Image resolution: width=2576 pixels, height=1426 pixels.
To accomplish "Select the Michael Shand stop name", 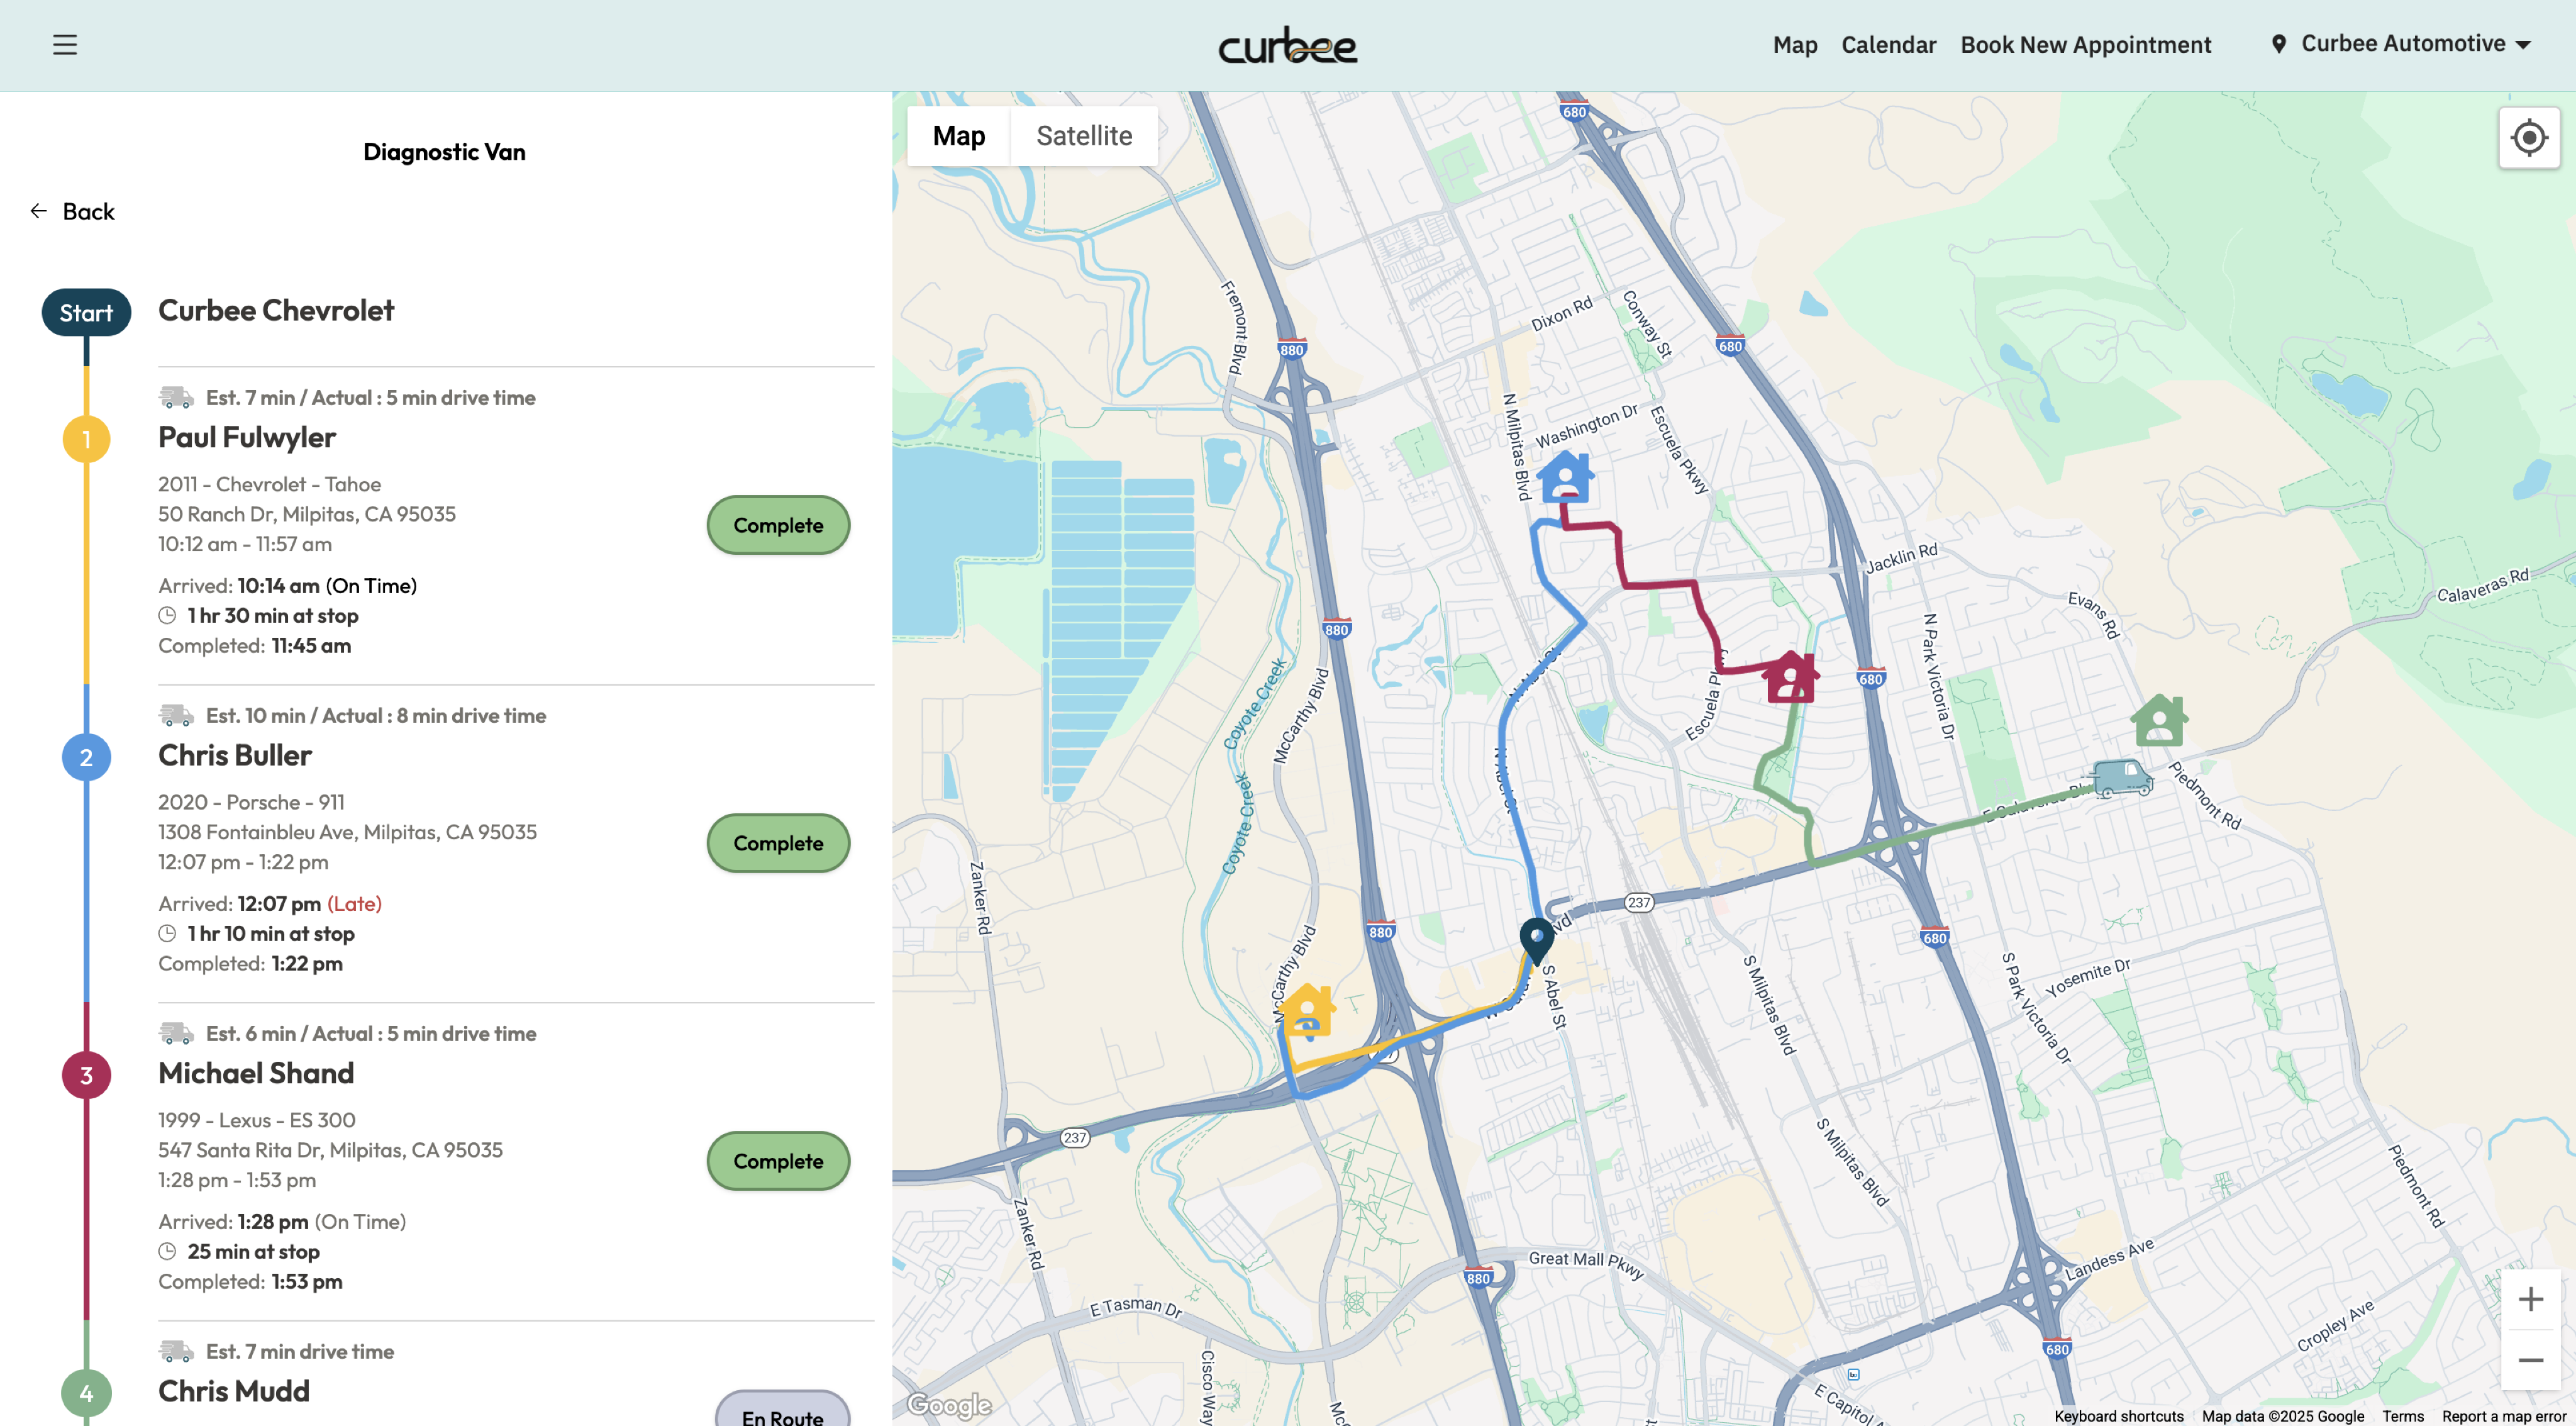I will (x=256, y=1074).
